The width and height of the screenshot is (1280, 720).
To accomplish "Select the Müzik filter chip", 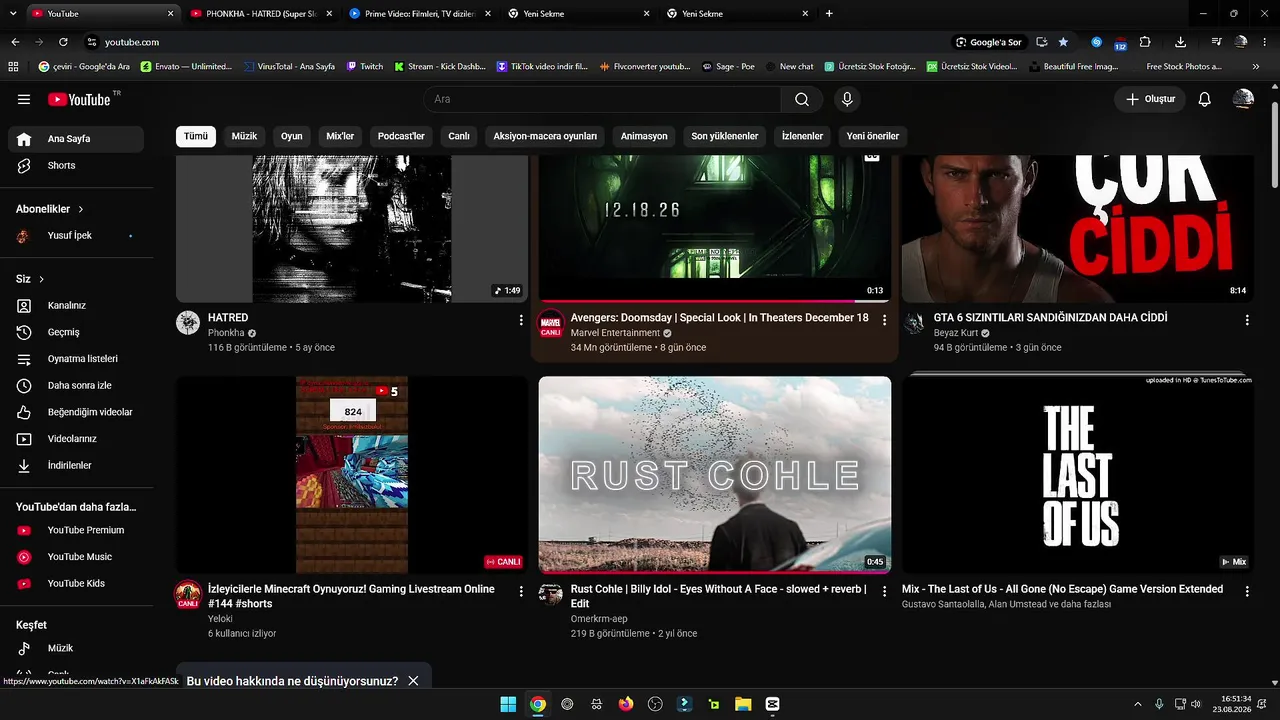I will [245, 136].
